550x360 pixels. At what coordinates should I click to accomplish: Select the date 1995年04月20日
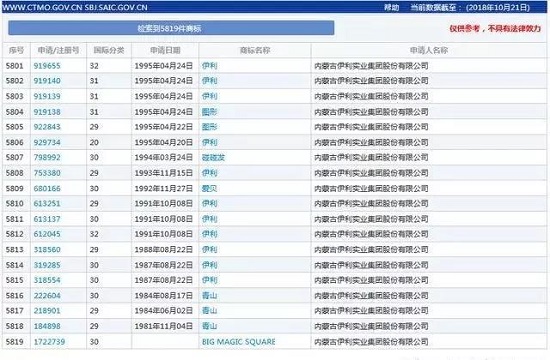[x=164, y=142]
